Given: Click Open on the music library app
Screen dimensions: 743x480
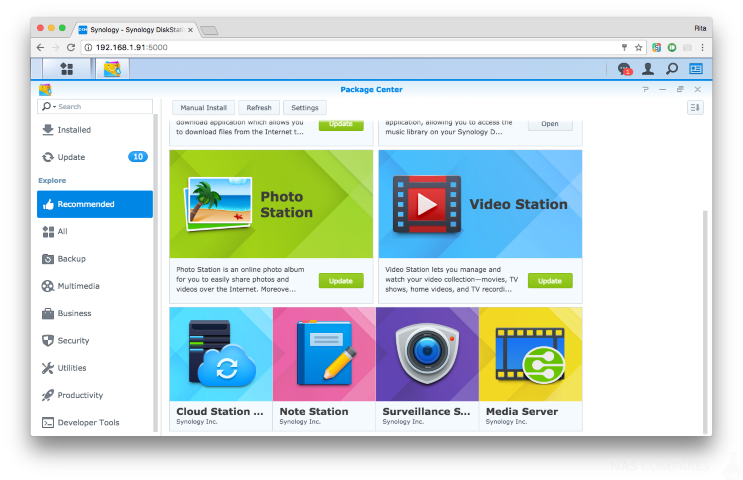Looking at the screenshot, I should [x=550, y=124].
